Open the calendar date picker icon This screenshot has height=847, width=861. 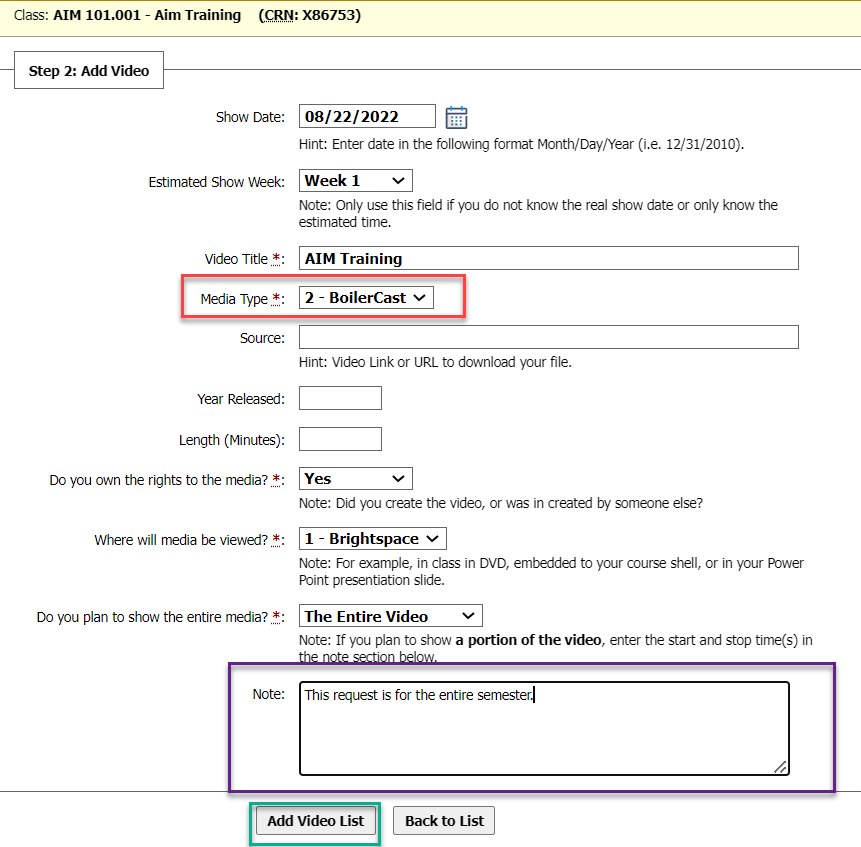(456, 117)
